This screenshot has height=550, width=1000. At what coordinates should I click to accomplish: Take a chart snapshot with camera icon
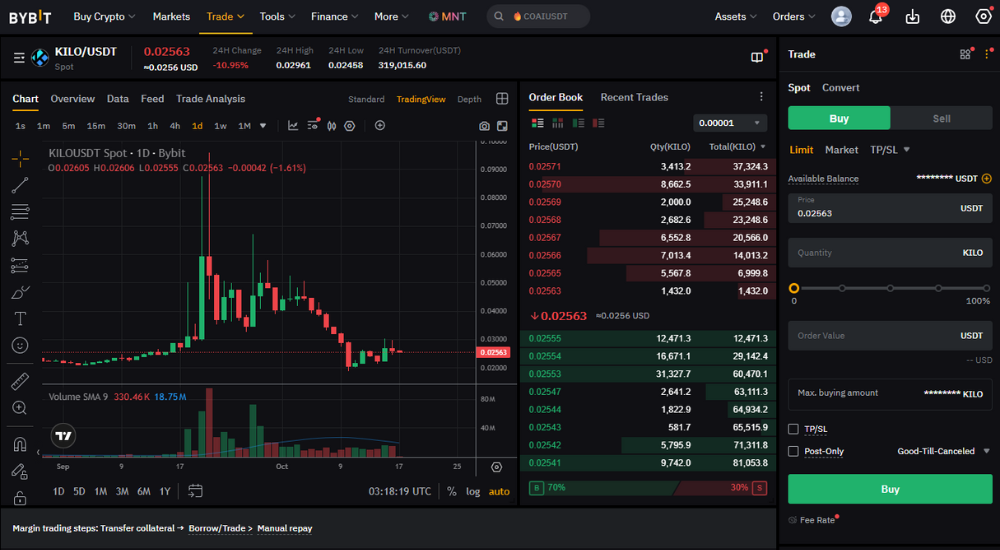484,126
